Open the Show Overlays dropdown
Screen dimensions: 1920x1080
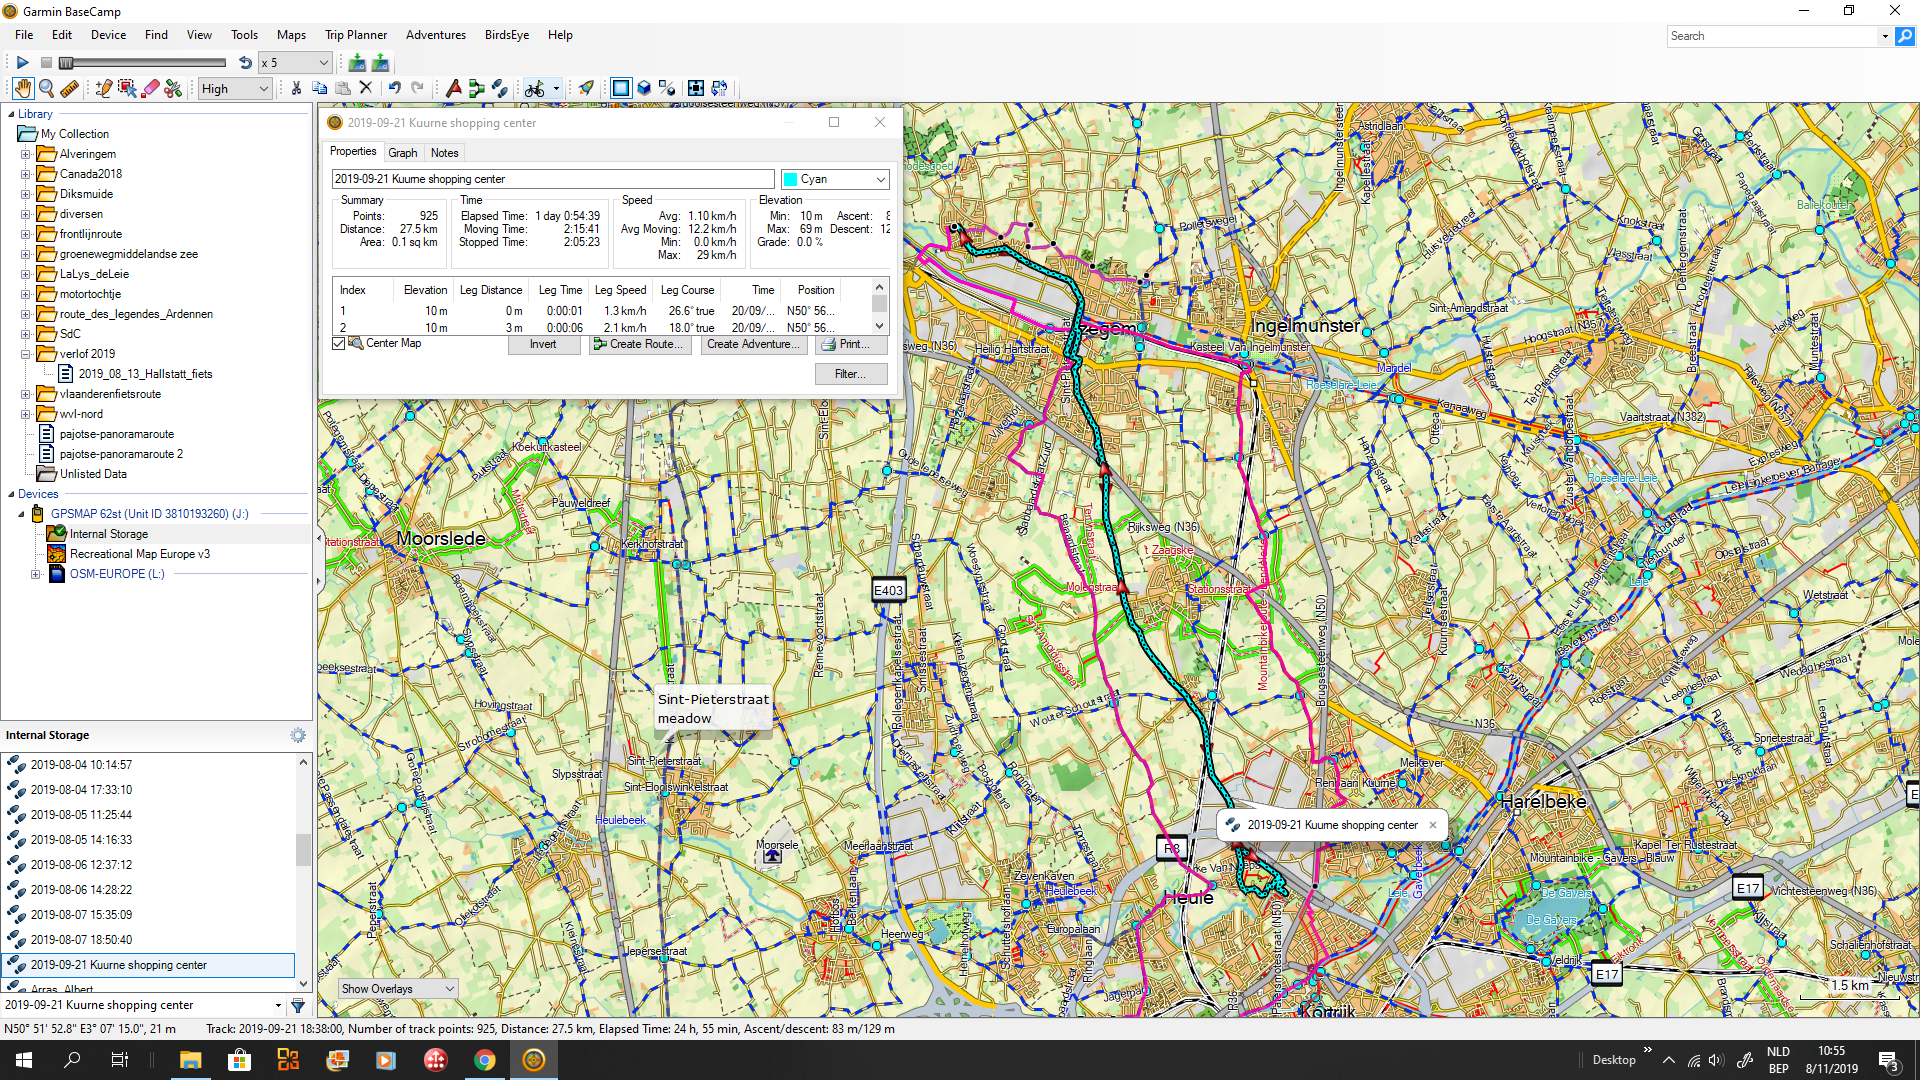398,989
